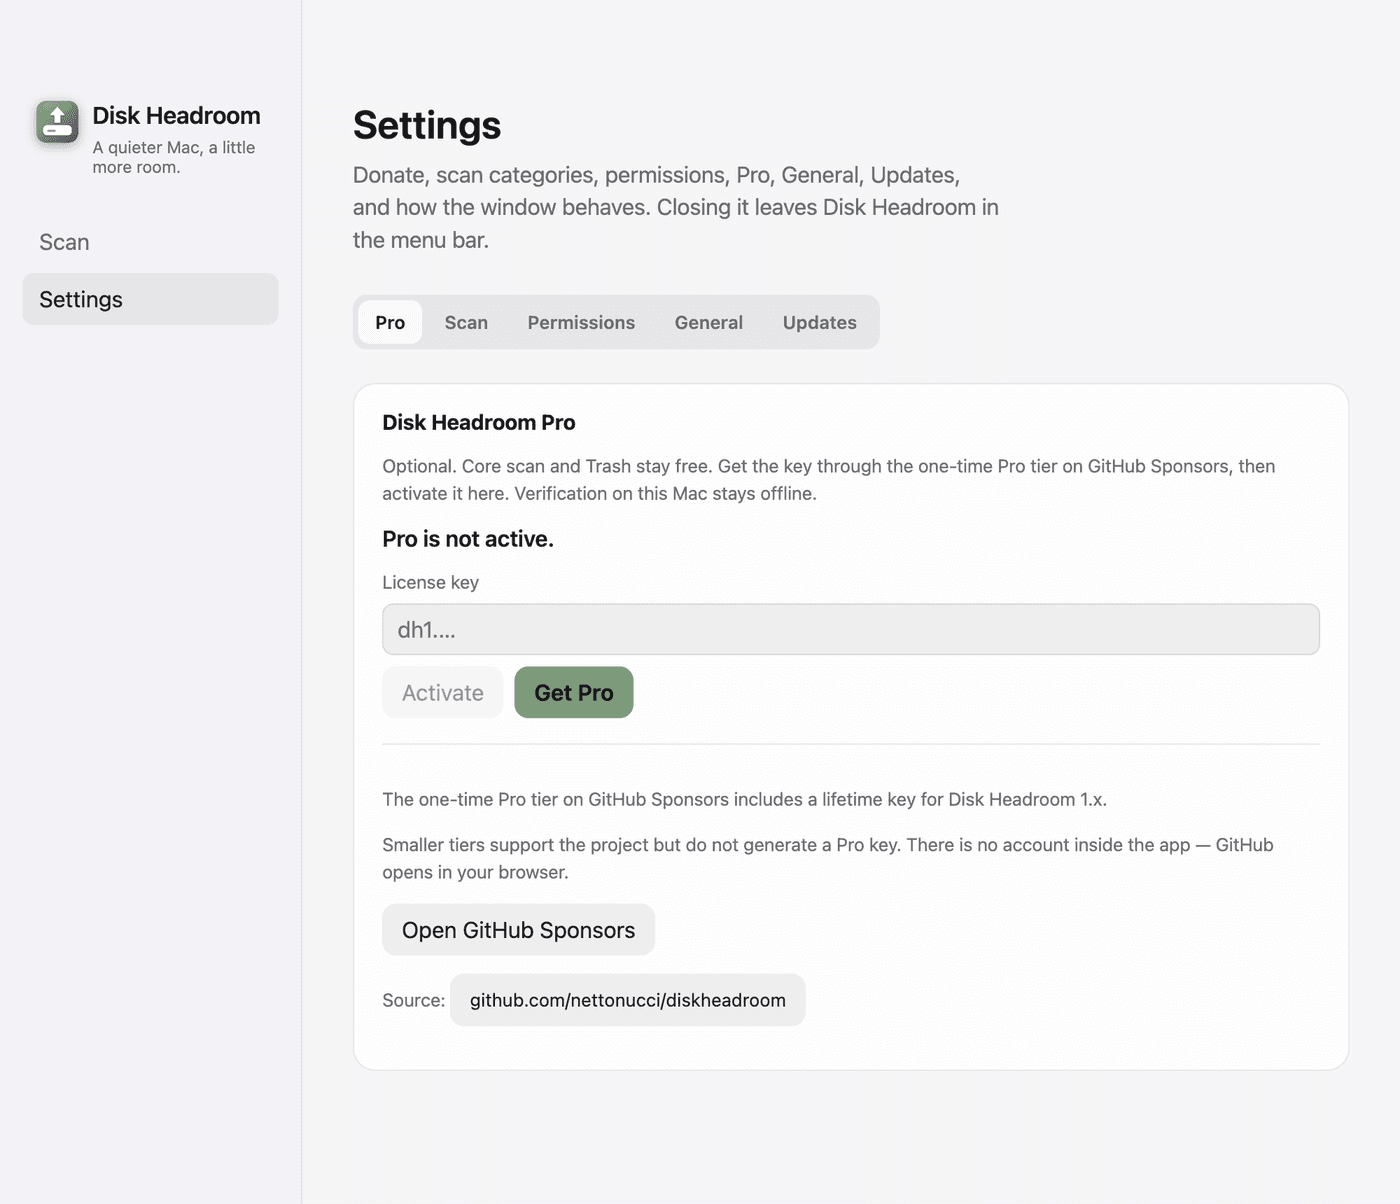The height and width of the screenshot is (1204, 1400).
Task: Click the Settings page title
Action: 427,125
